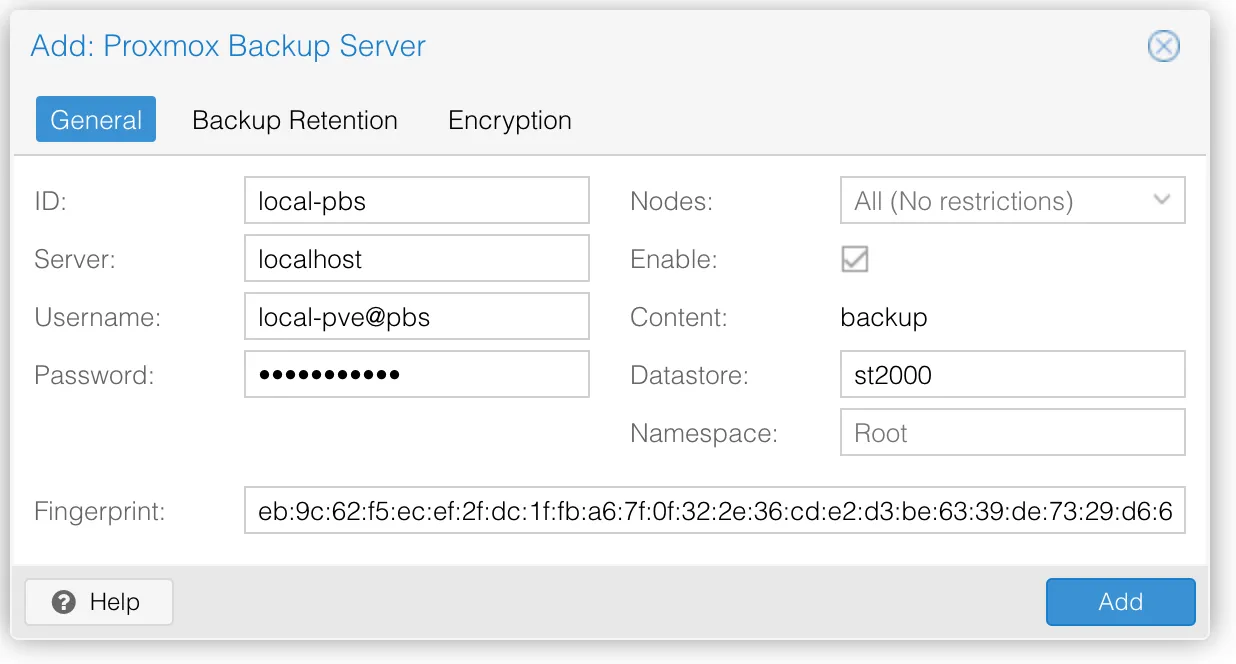Click the ID input field
The height and width of the screenshot is (664, 1236).
click(417, 201)
